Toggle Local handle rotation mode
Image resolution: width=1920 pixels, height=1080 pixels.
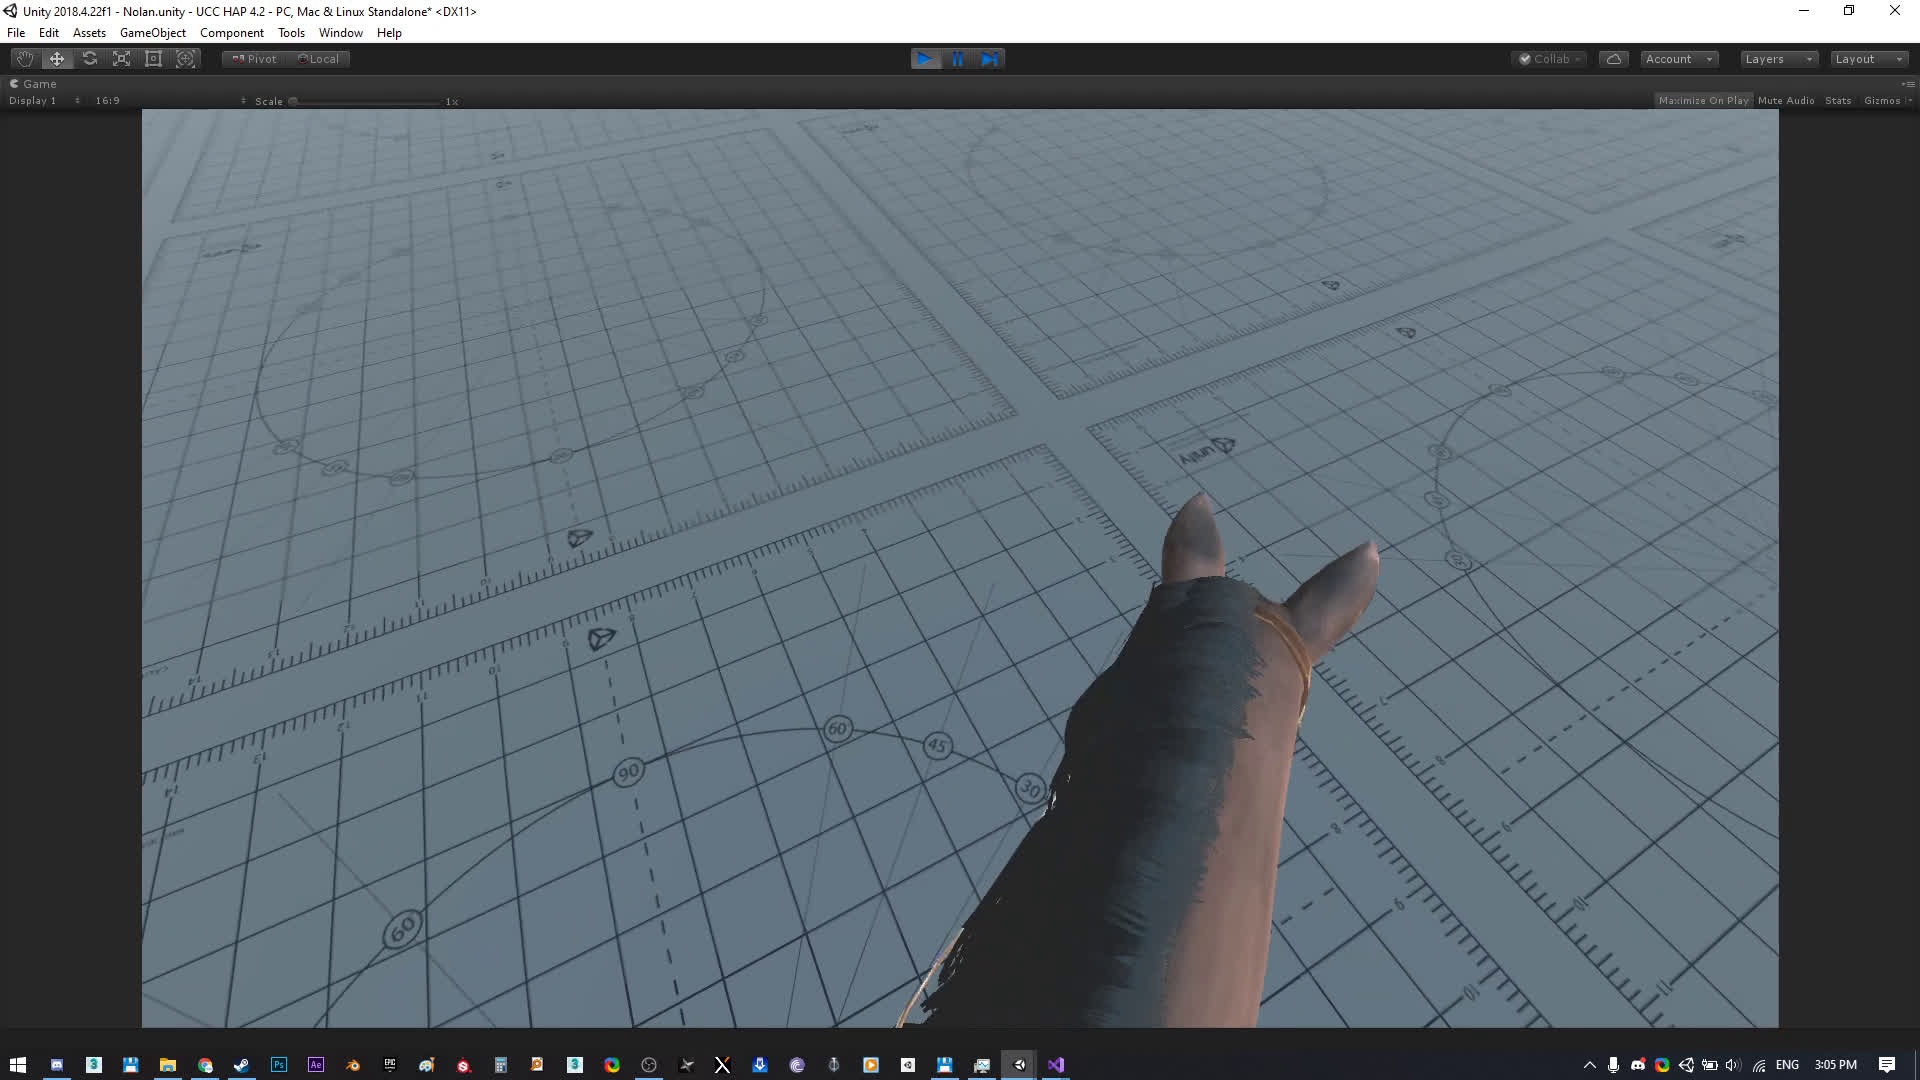[x=319, y=59]
